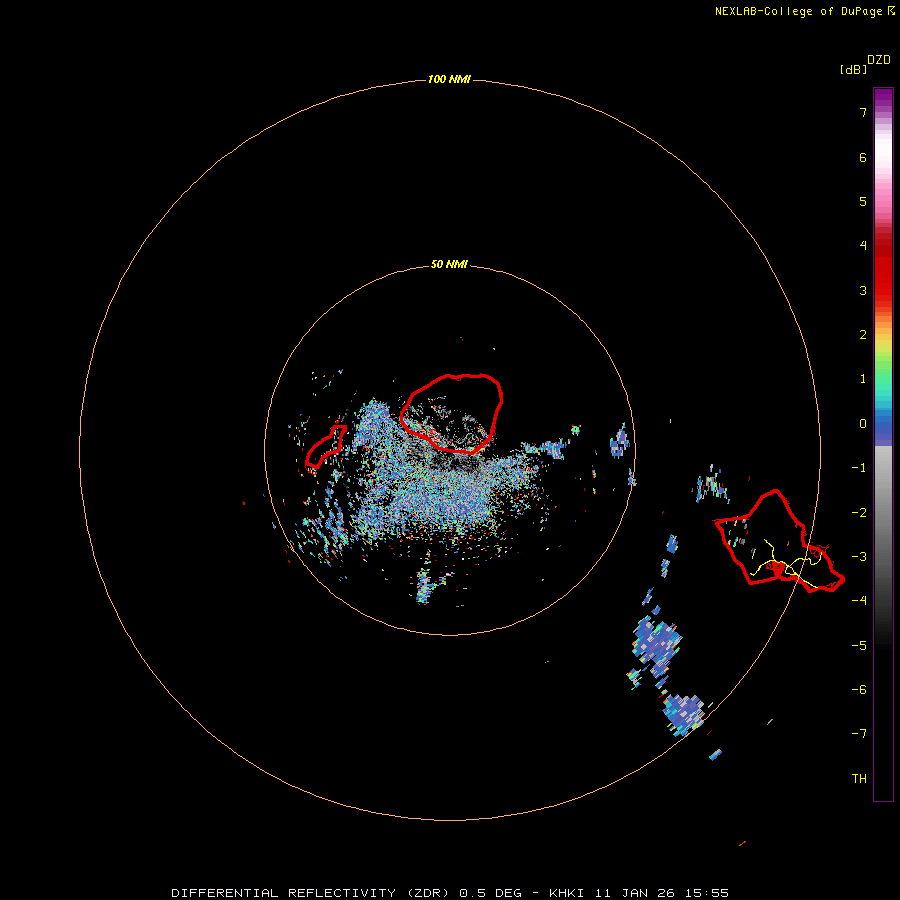Click the 1 tick on the color scale

[x=863, y=379]
